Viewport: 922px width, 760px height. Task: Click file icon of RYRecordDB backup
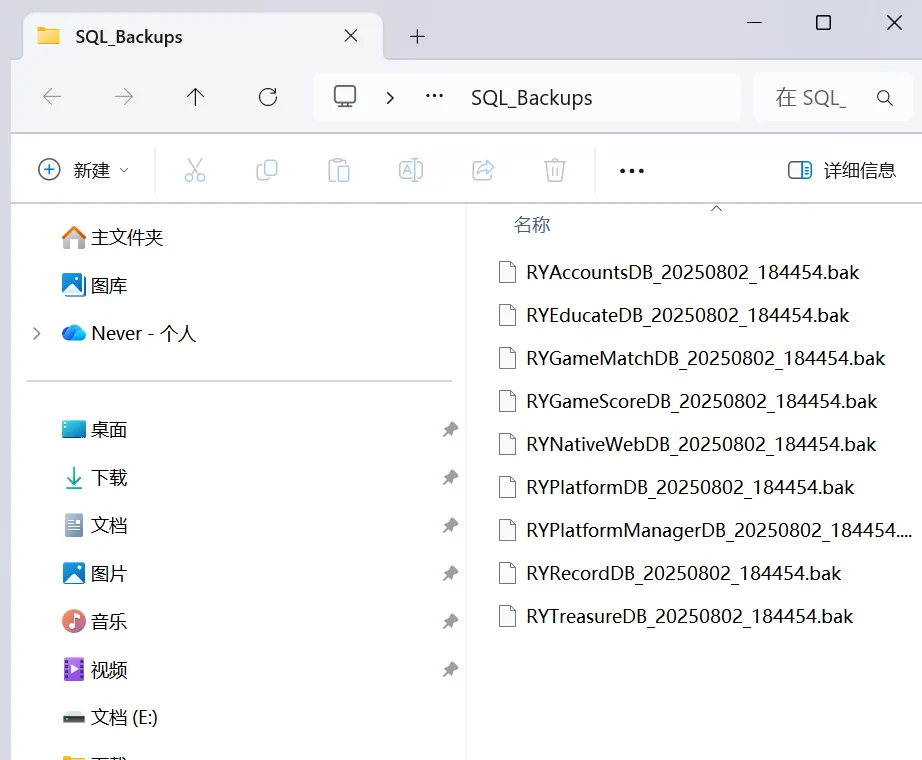pyautogui.click(x=507, y=573)
